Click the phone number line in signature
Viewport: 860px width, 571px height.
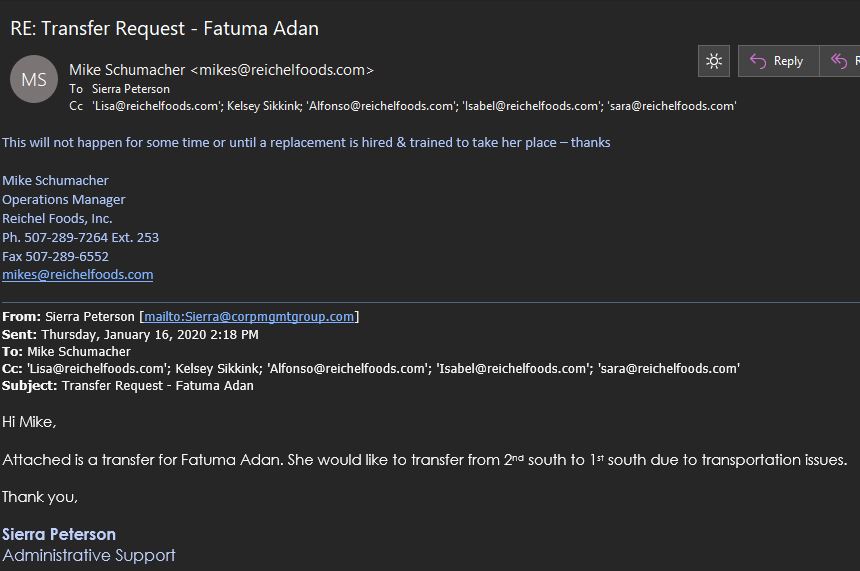tap(80, 237)
